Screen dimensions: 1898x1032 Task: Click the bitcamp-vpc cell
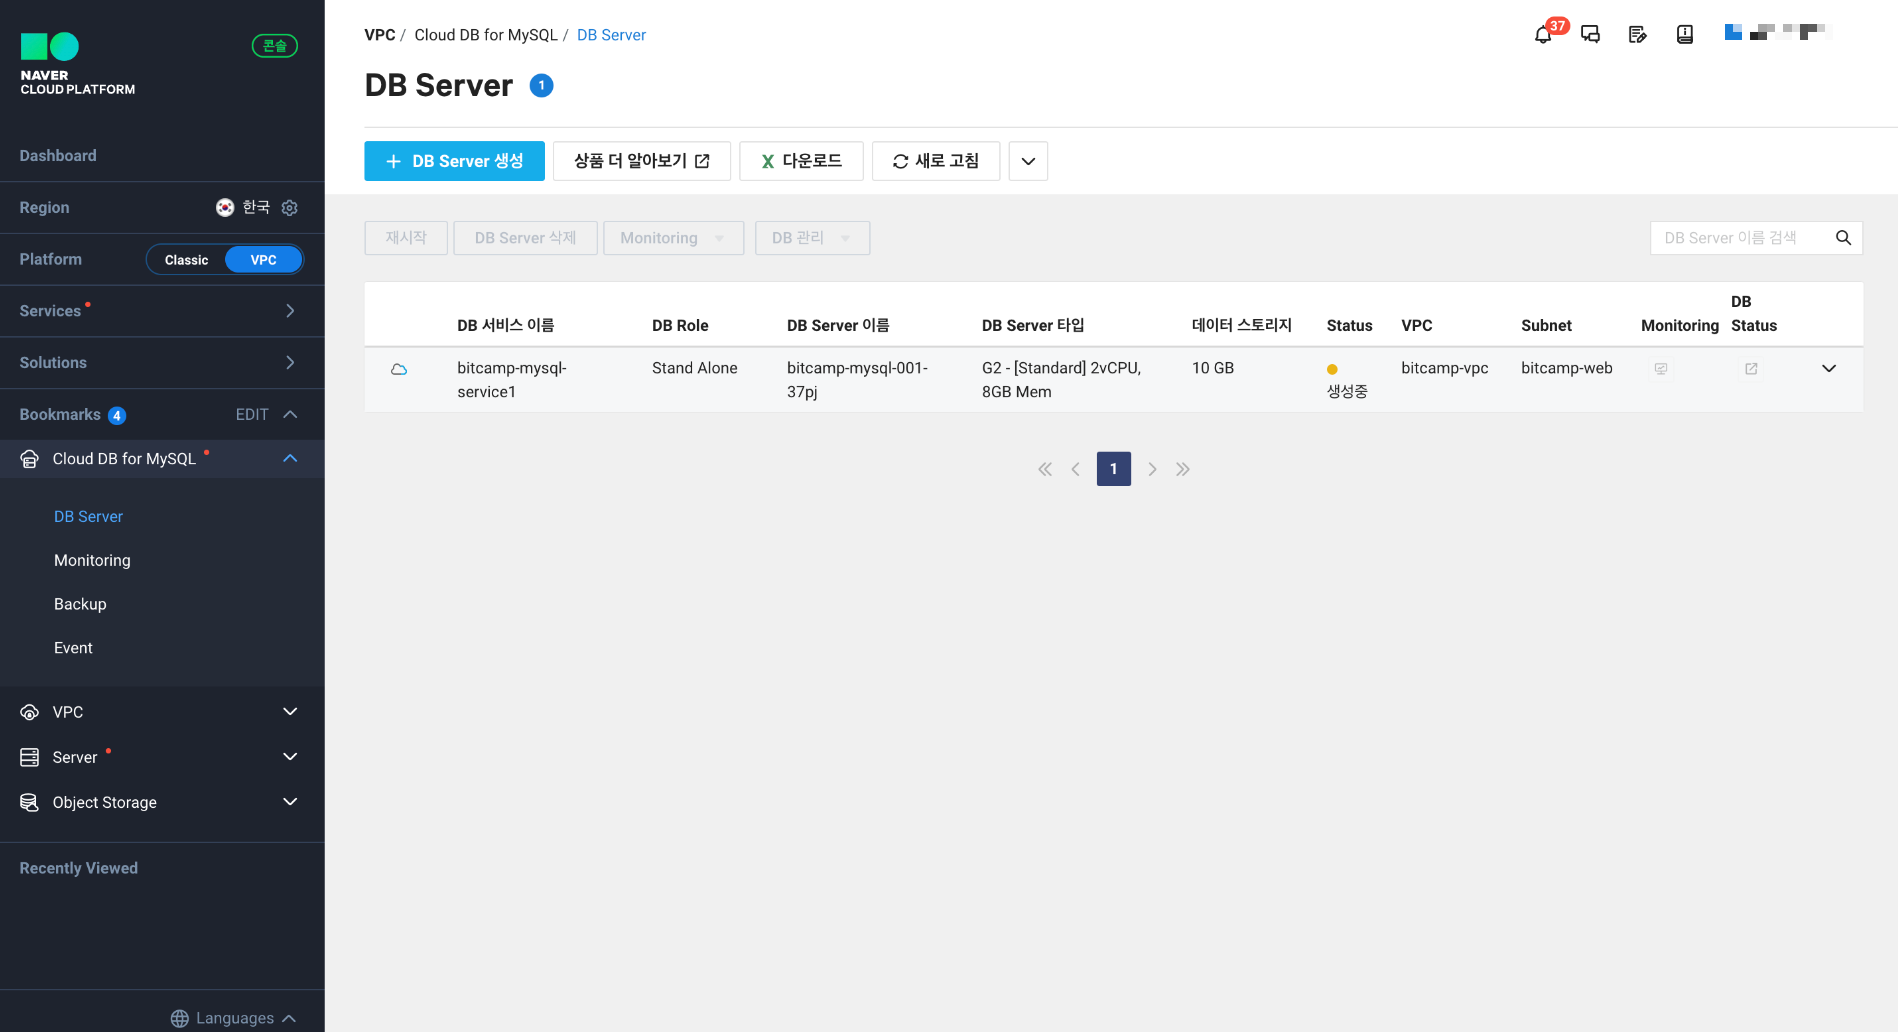[x=1445, y=369]
